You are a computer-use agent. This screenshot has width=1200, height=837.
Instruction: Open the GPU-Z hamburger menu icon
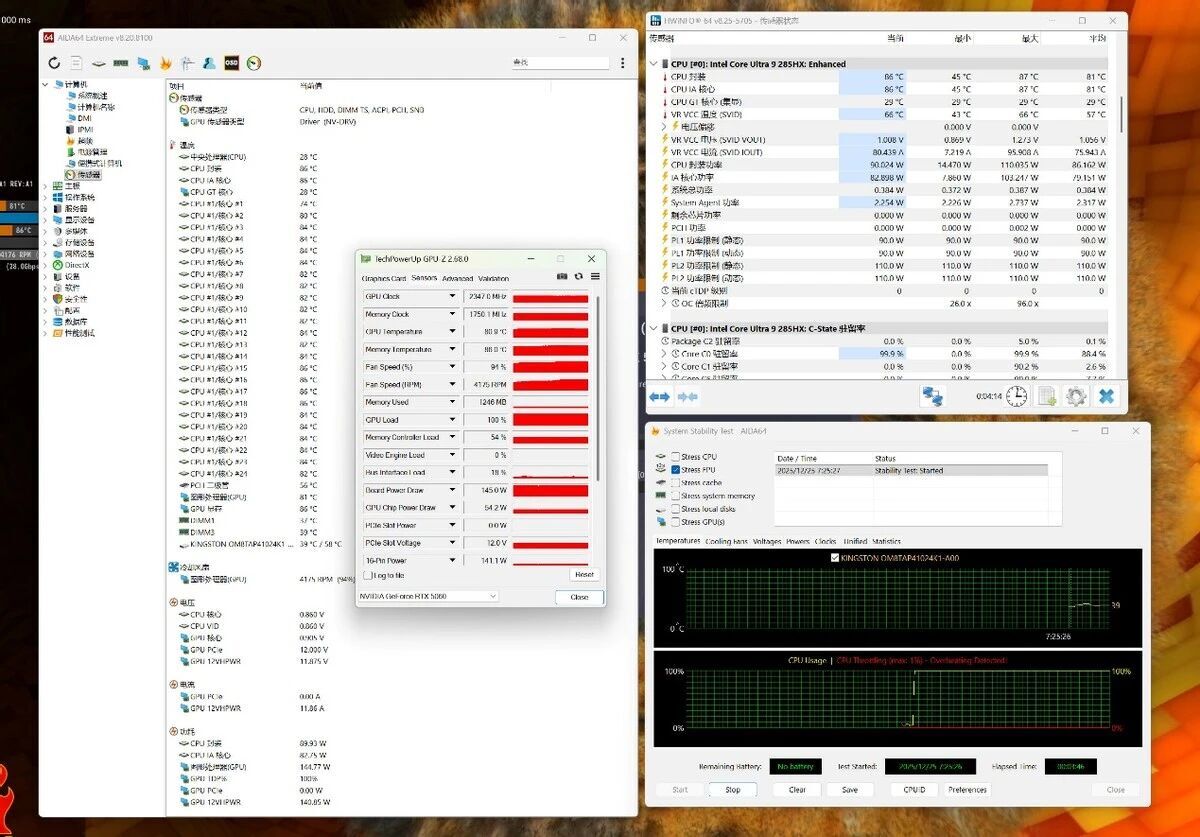point(595,277)
